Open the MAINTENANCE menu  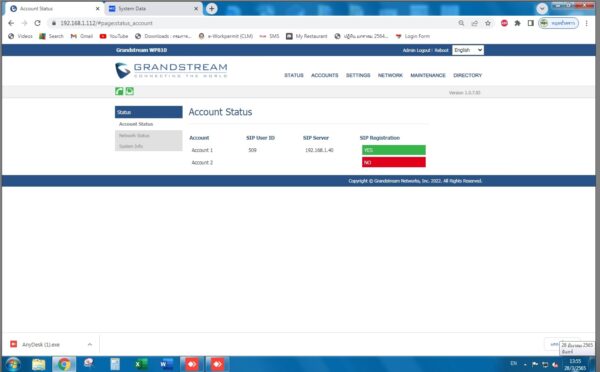[428, 75]
